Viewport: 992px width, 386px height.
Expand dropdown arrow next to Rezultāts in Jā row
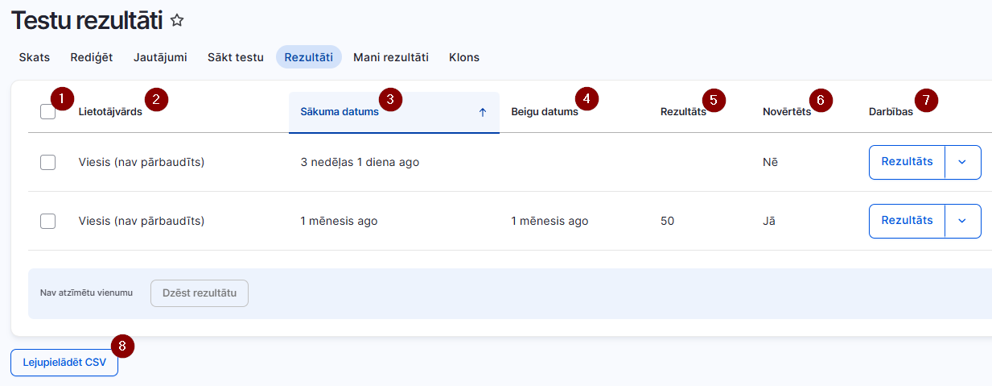[962, 220]
